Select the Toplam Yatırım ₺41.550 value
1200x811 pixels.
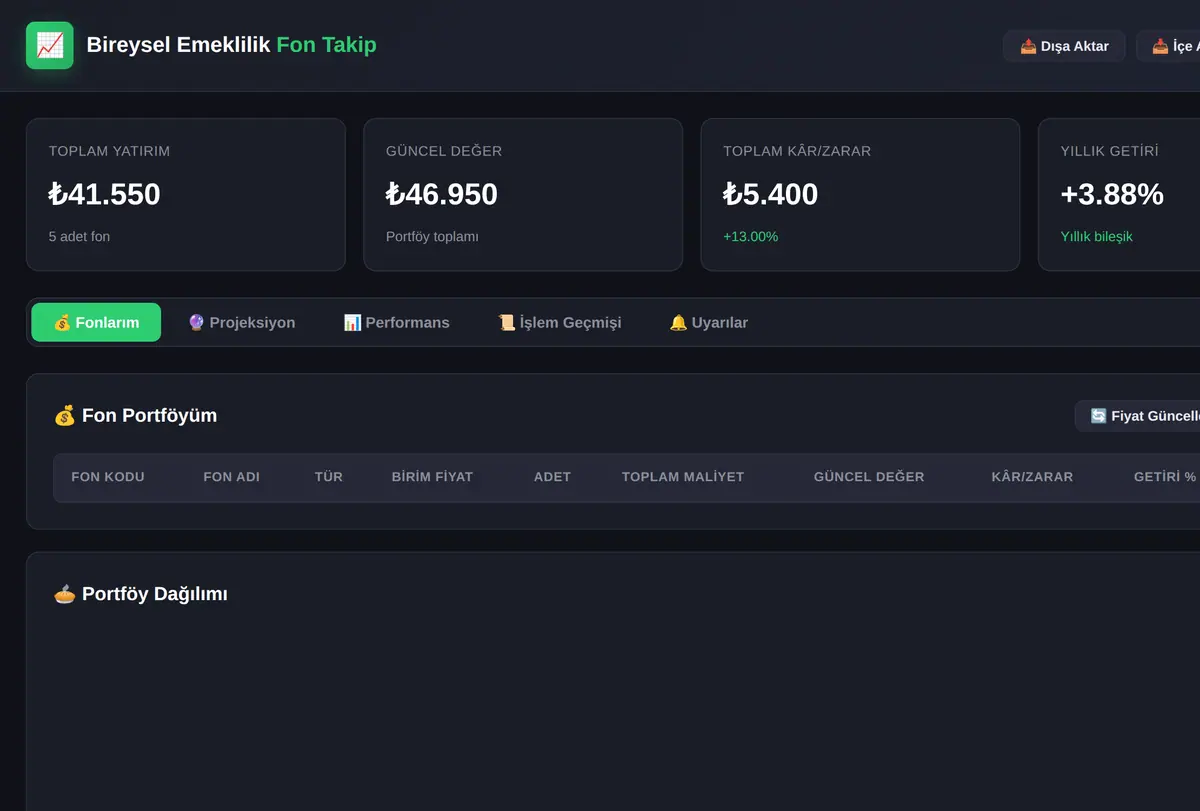click(104, 194)
